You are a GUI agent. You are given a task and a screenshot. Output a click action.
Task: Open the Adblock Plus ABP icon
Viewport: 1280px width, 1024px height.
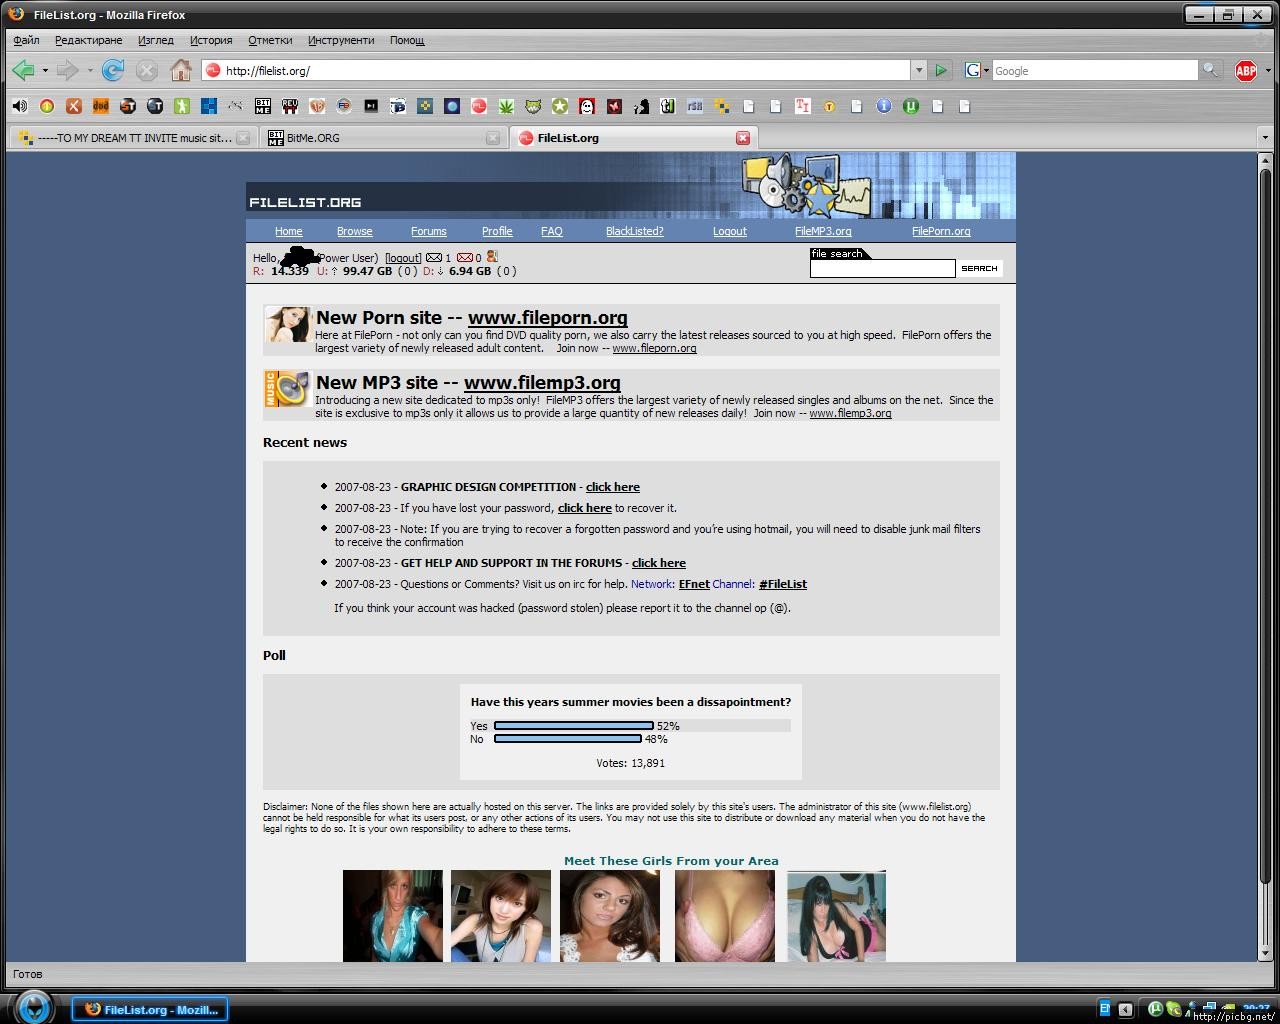coord(1245,70)
